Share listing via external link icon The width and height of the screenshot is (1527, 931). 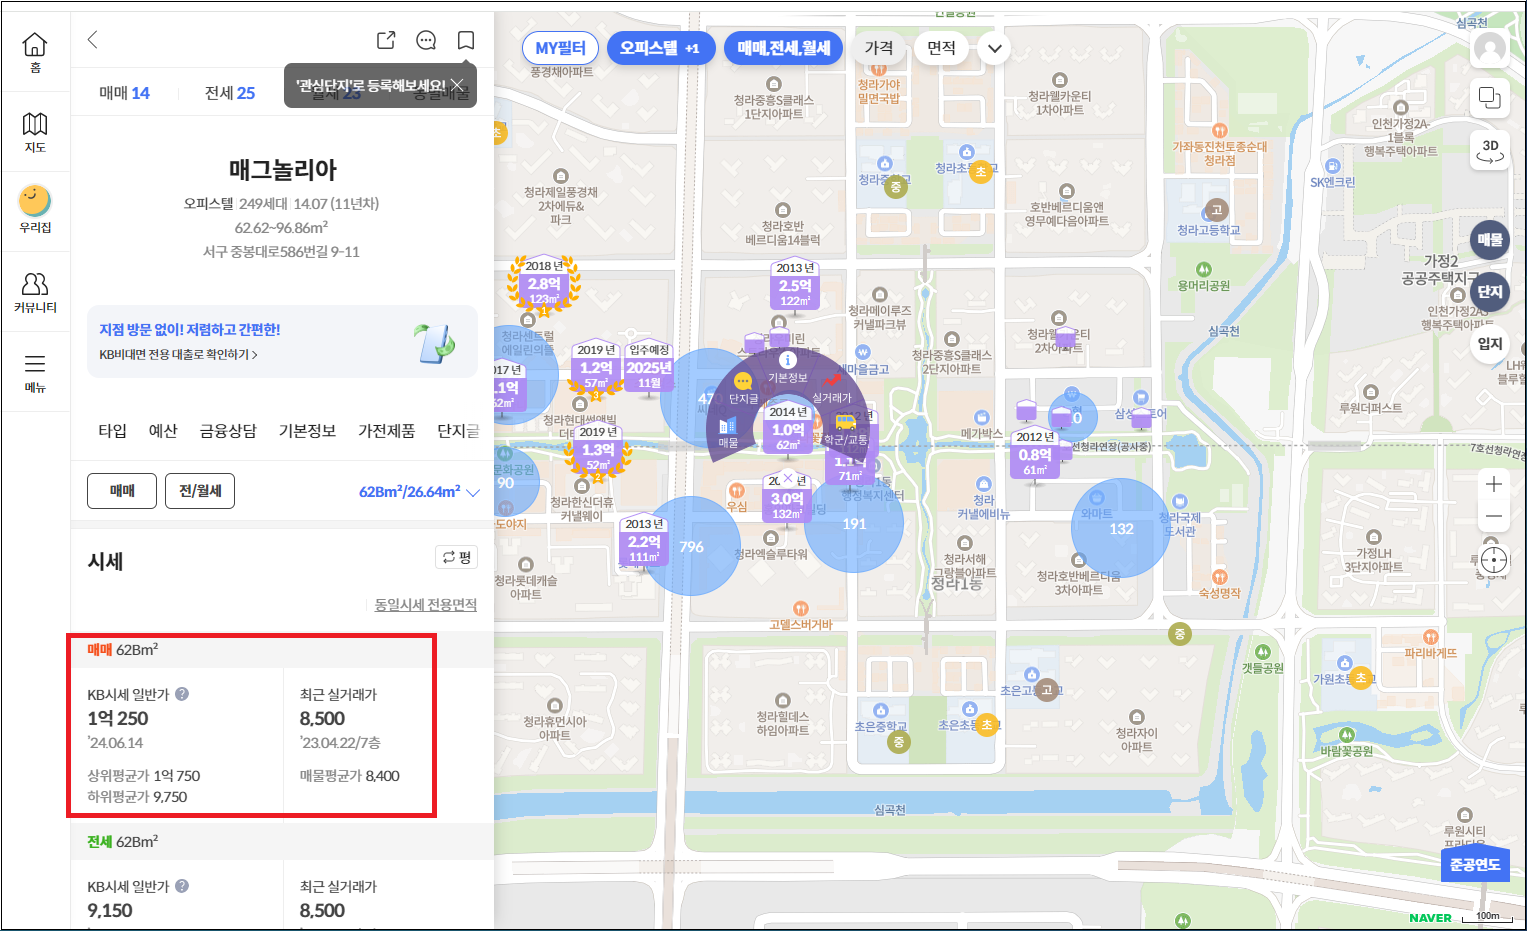386,40
